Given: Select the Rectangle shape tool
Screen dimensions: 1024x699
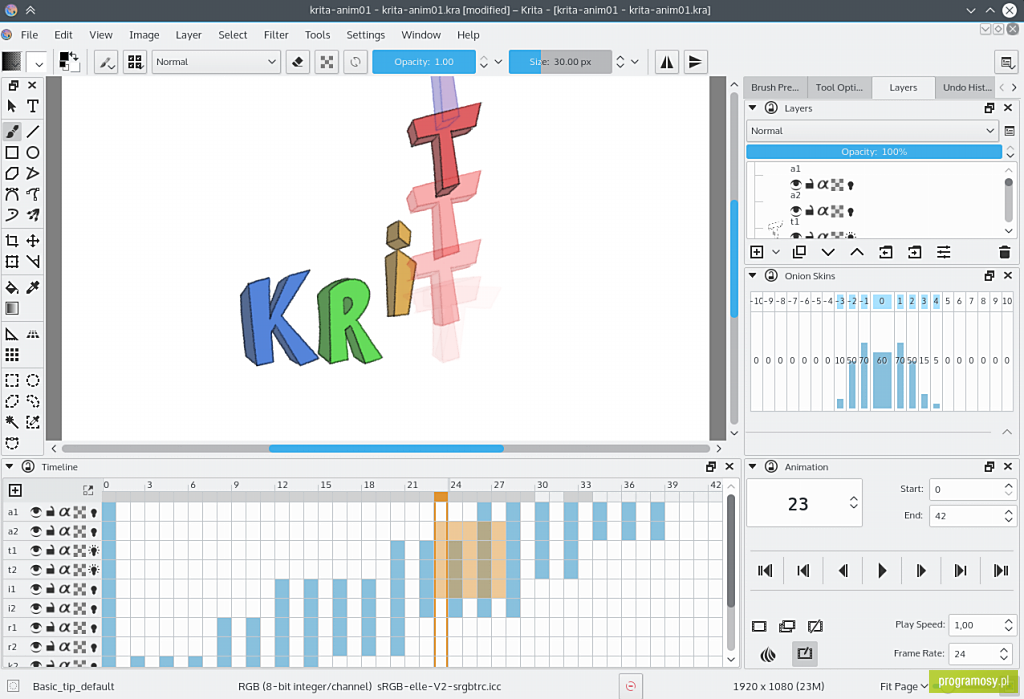Looking at the screenshot, I should [x=12, y=152].
